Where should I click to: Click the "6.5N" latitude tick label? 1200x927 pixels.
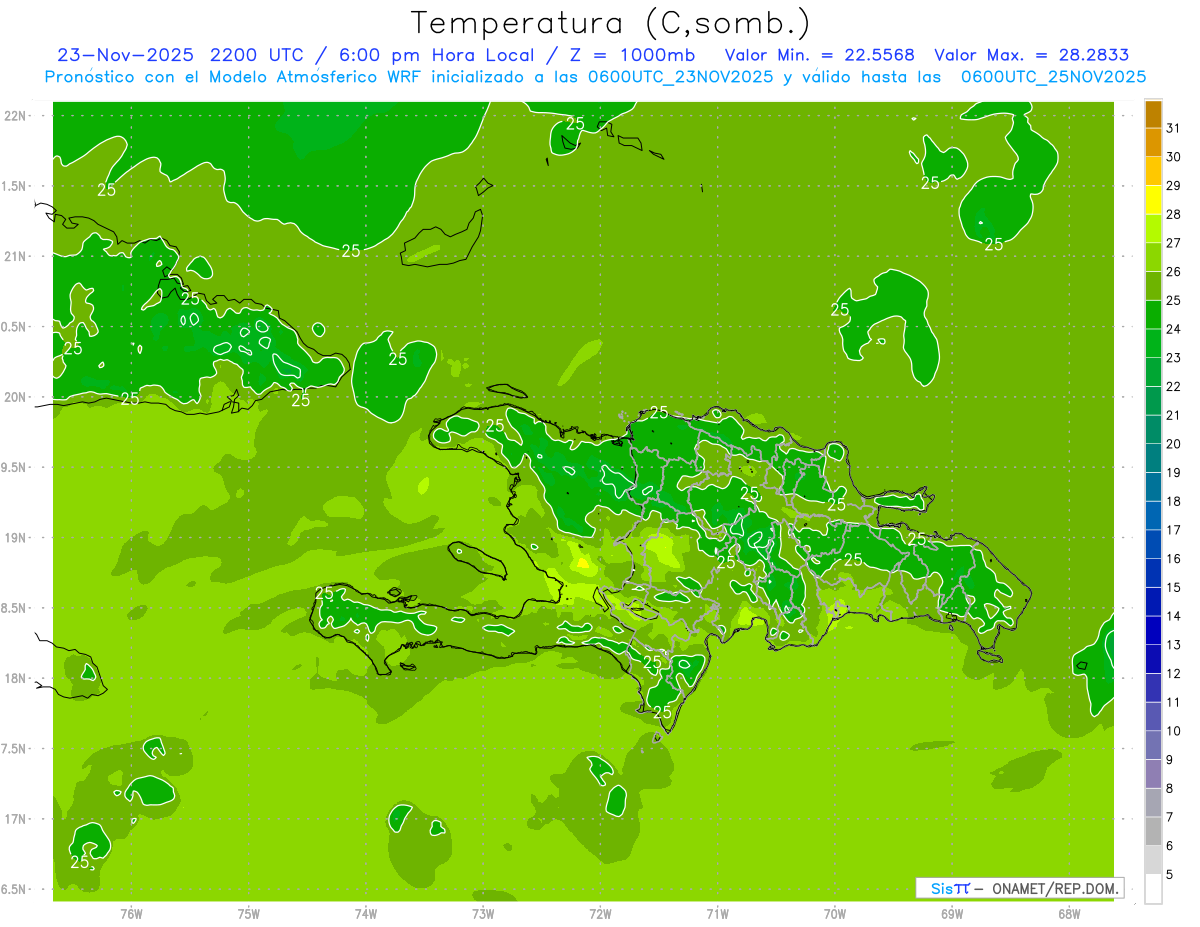point(15,889)
